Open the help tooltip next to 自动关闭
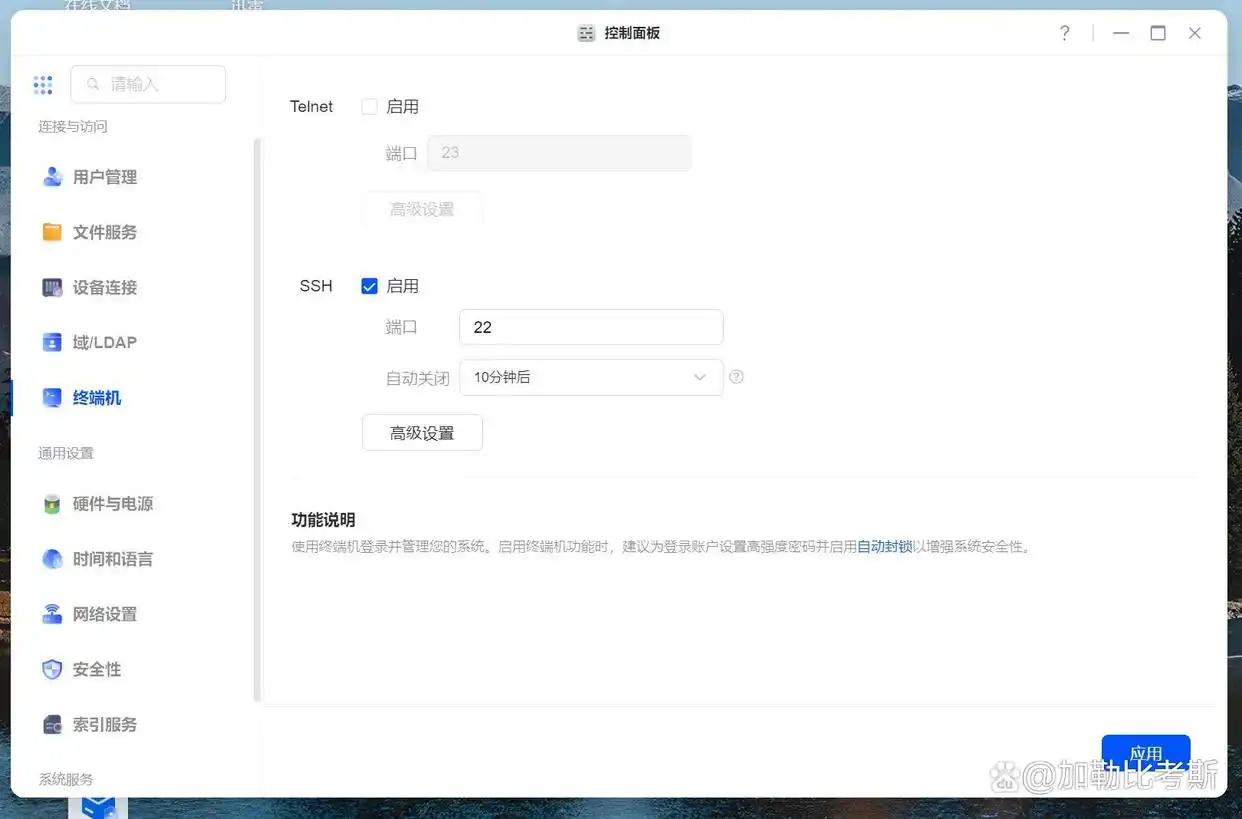Image resolution: width=1242 pixels, height=819 pixels. click(737, 377)
